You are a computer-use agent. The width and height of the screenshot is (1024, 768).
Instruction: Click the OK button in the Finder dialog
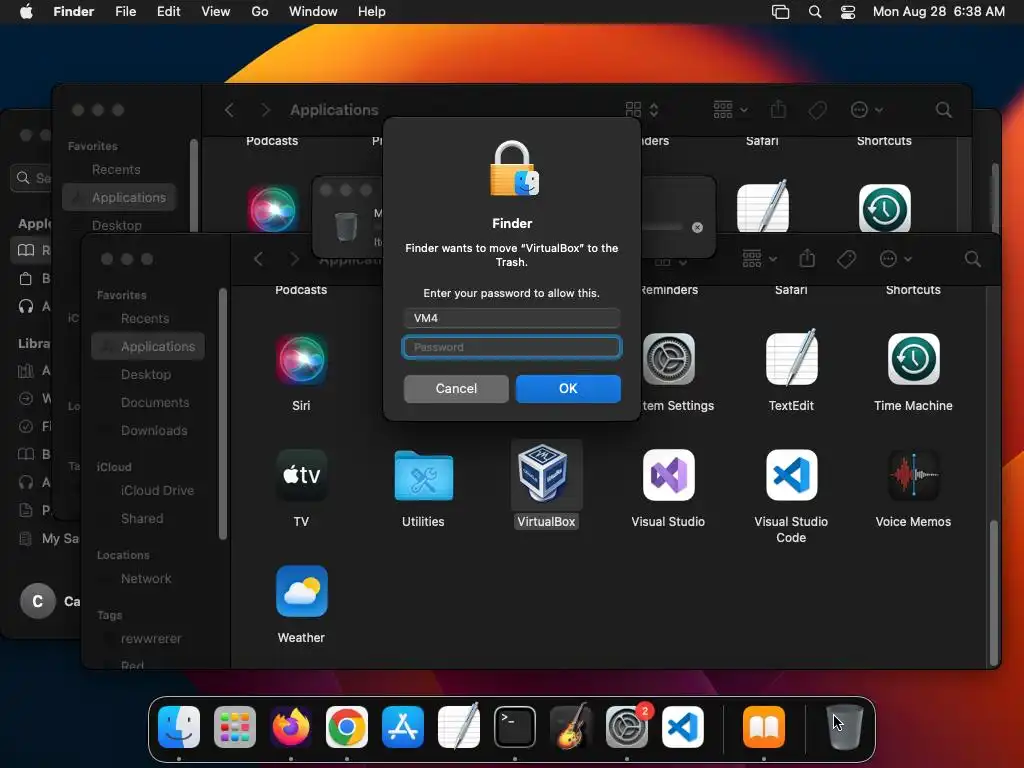pos(568,389)
